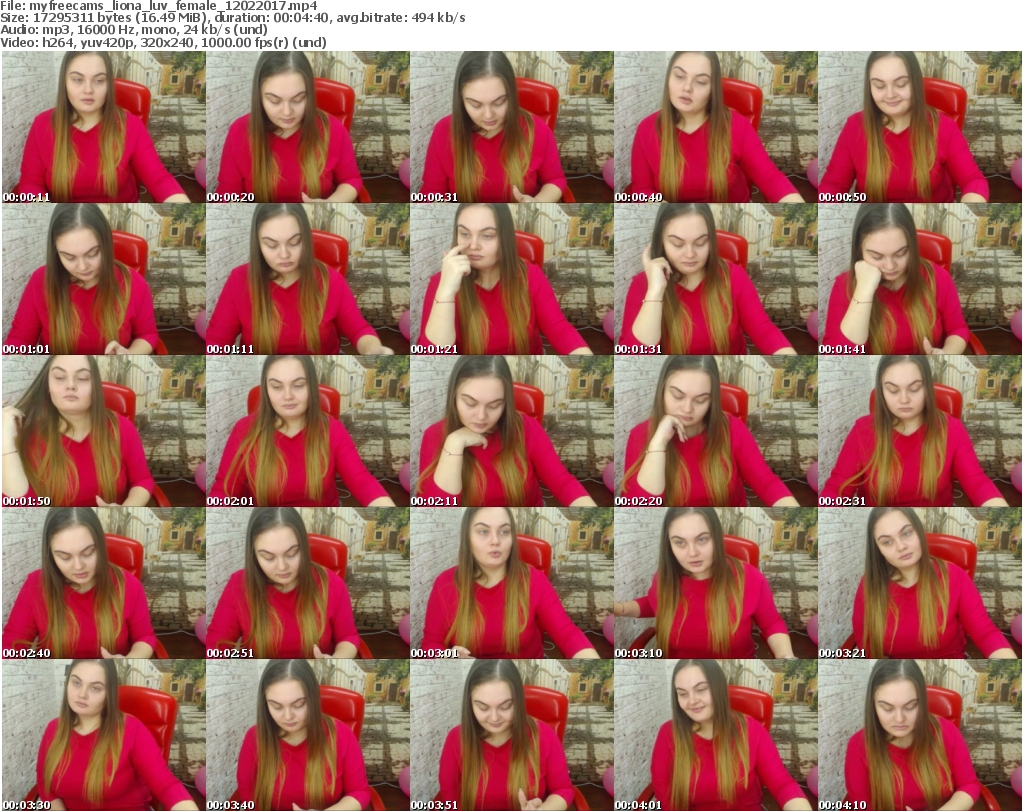The width and height of the screenshot is (1024, 811).
Task: Choose the preview frame marked 00:03:10
Action: [716, 583]
